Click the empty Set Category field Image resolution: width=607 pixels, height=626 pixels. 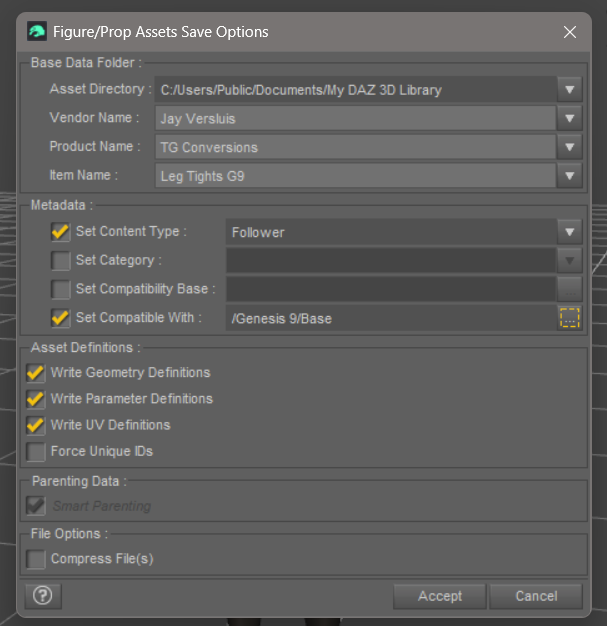(x=391, y=260)
